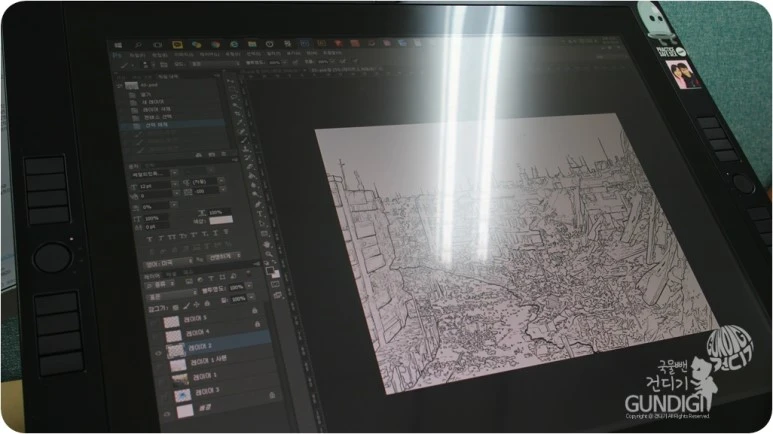Select the Clone Stamp tool
Image resolution: width=773 pixels, height=434 pixels.
click(246, 149)
